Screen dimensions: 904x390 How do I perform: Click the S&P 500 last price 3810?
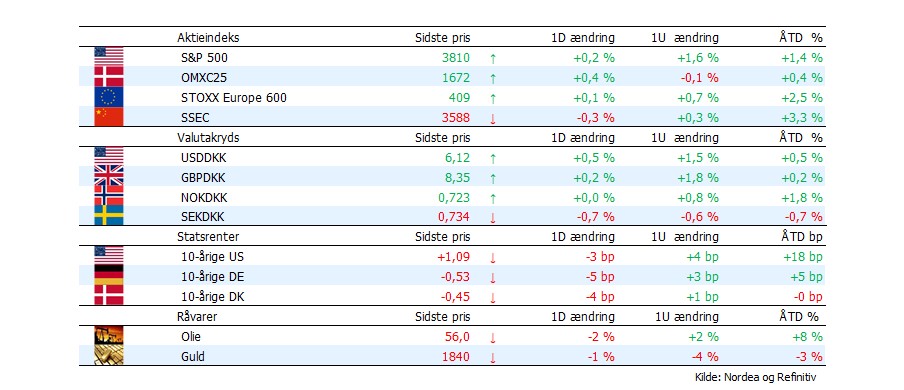pyautogui.click(x=457, y=58)
